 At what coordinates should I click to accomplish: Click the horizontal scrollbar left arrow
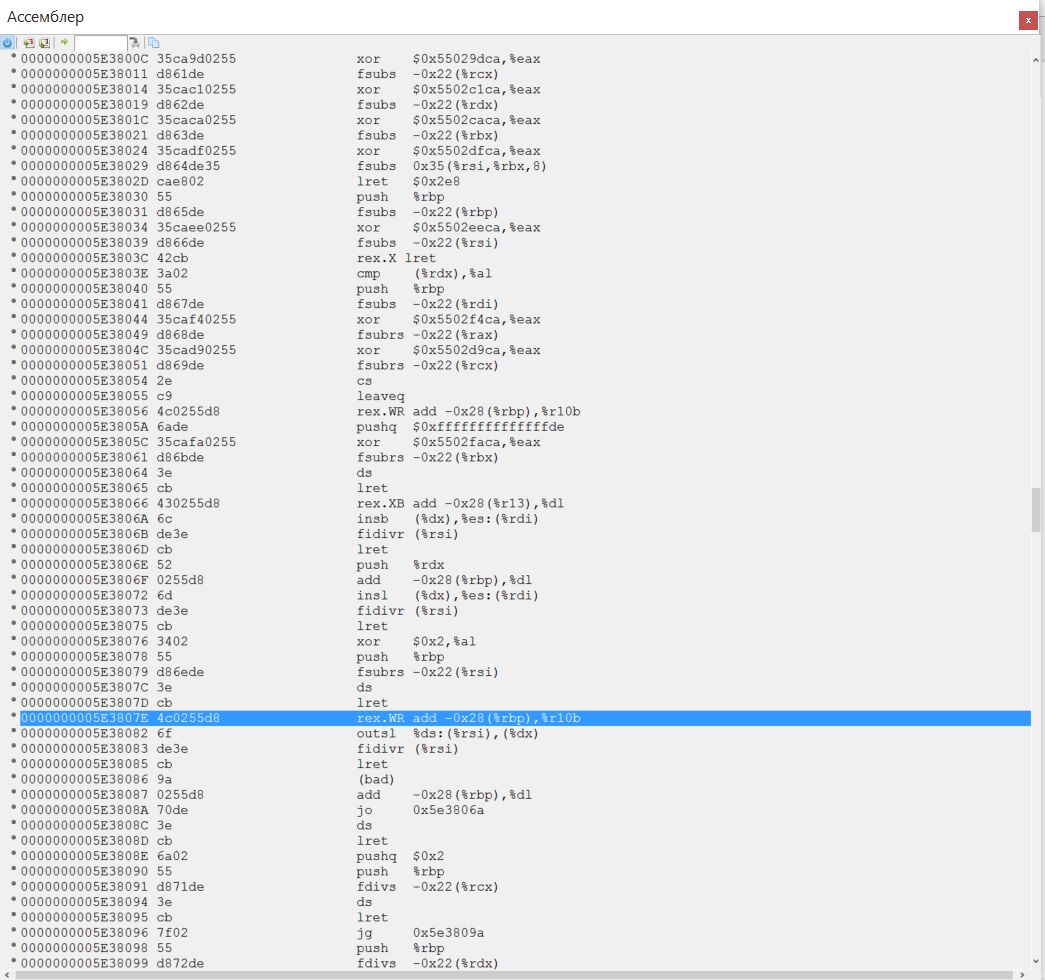(8, 974)
